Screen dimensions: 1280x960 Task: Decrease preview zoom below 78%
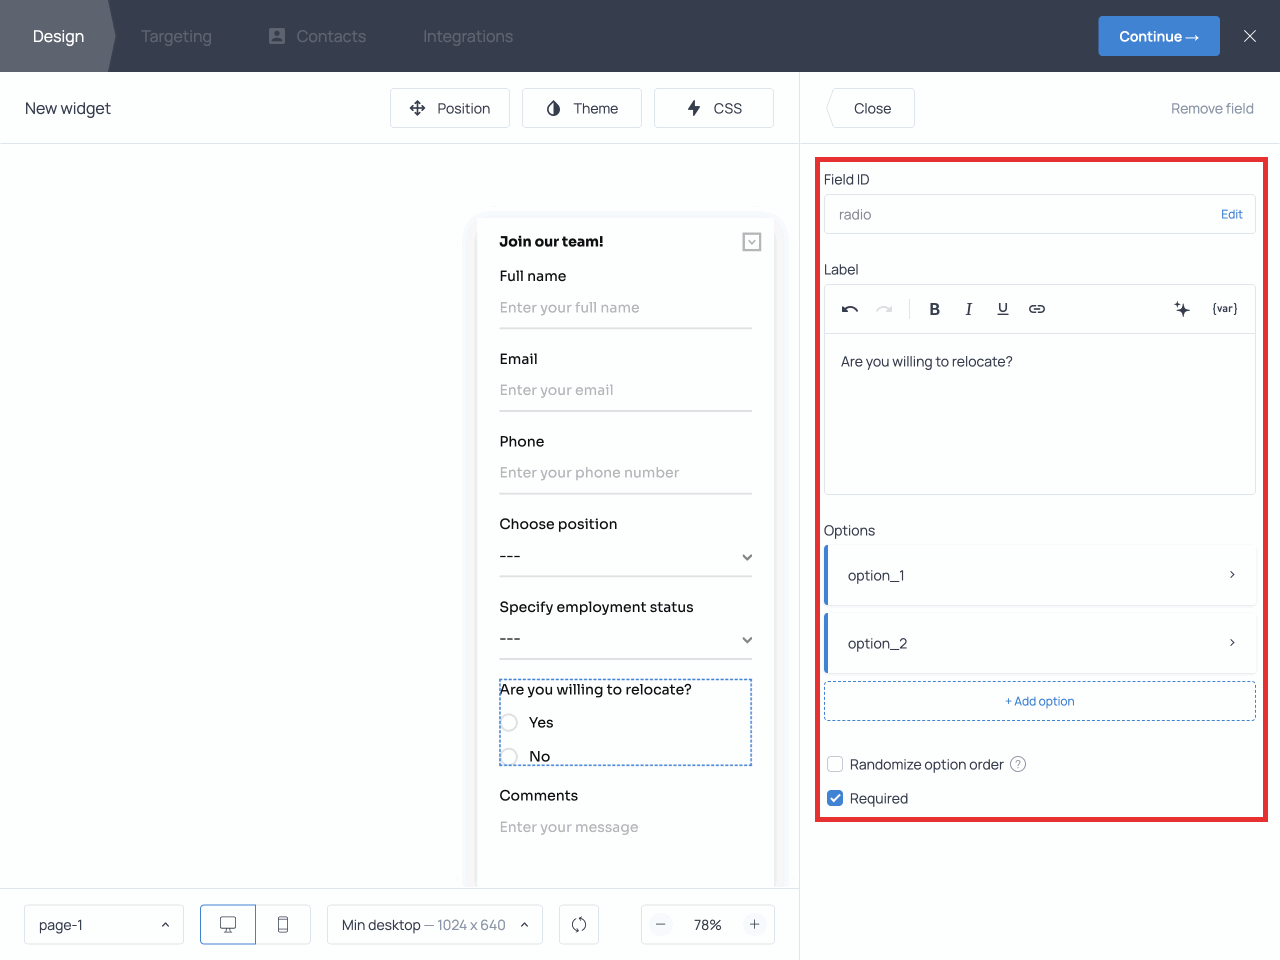pos(661,924)
